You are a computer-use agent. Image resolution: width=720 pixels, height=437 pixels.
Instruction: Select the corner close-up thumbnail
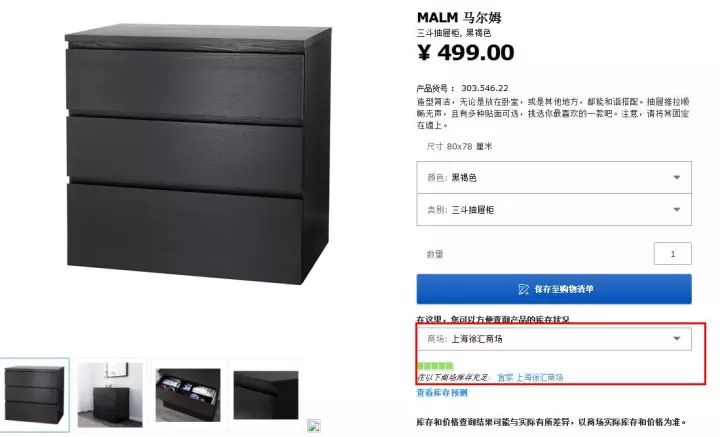266,395
